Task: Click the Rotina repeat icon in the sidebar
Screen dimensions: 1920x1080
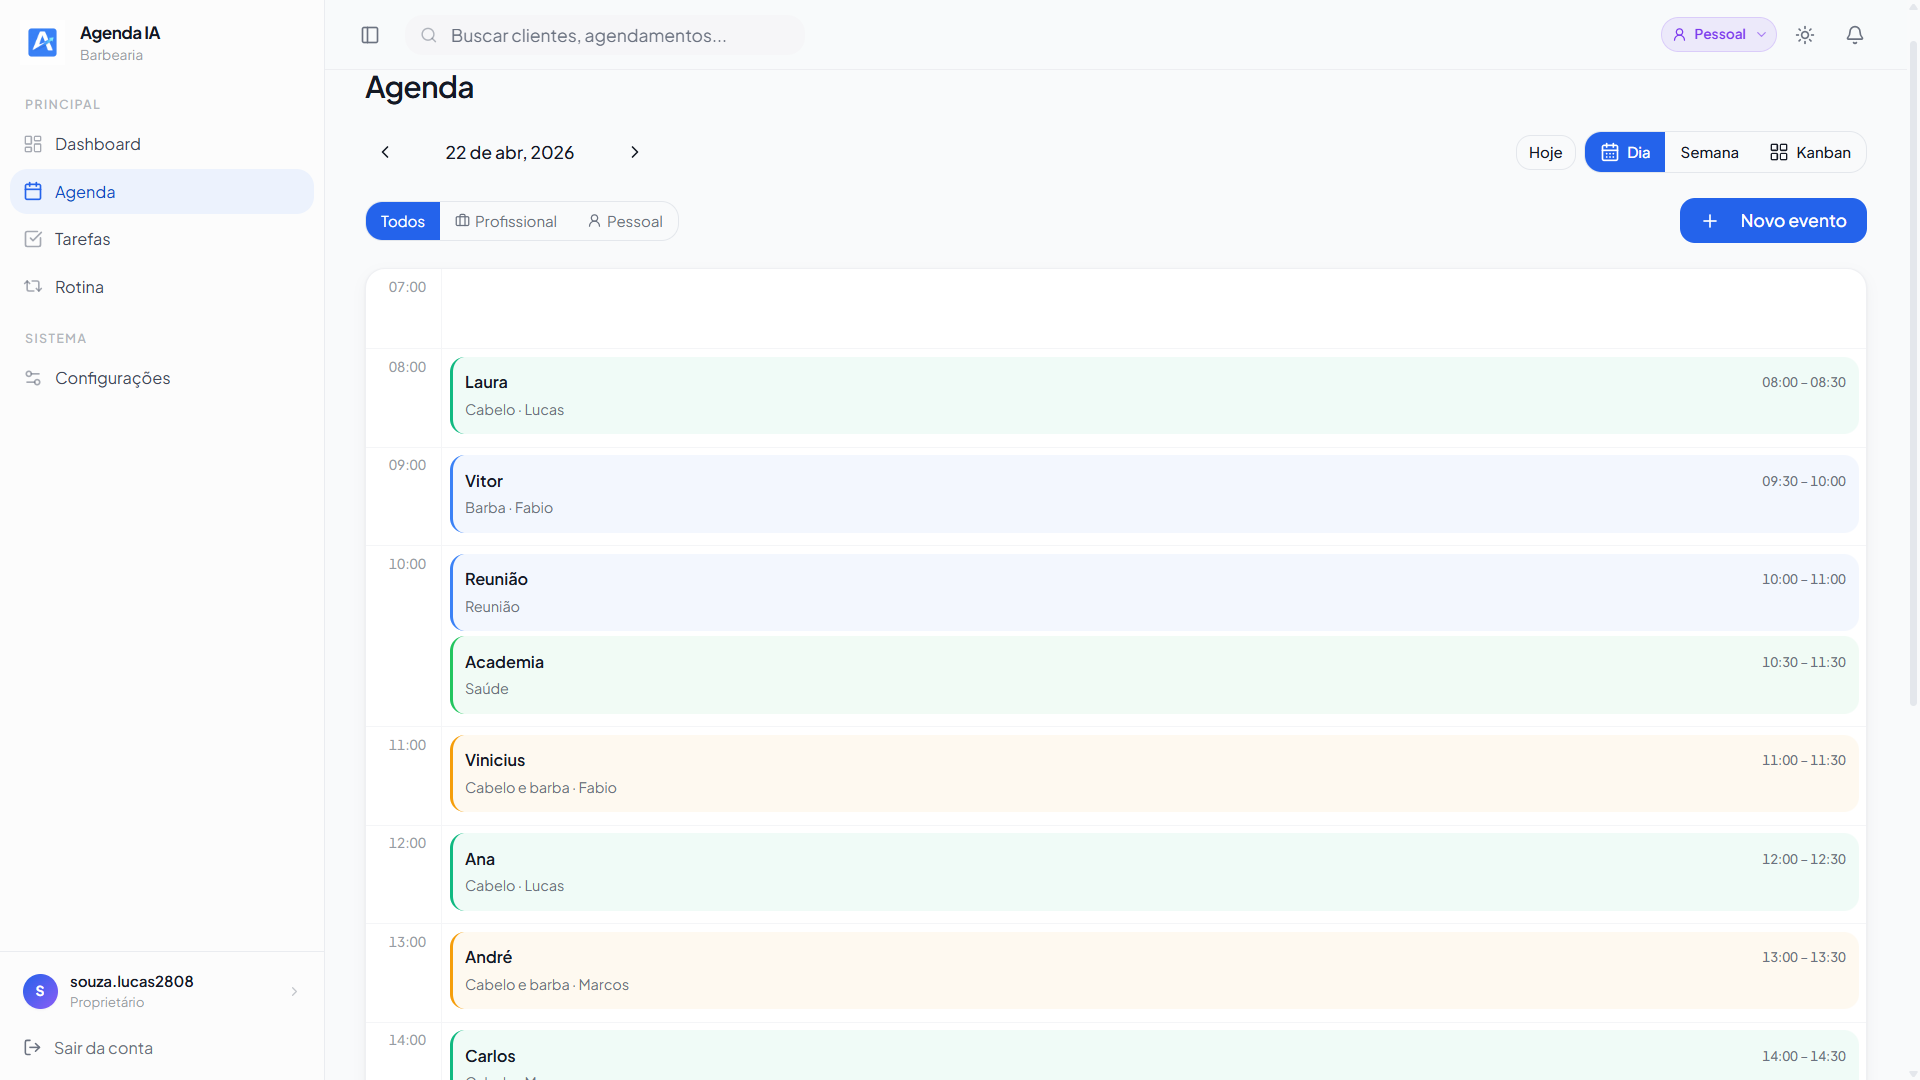Action: tap(33, 287)
